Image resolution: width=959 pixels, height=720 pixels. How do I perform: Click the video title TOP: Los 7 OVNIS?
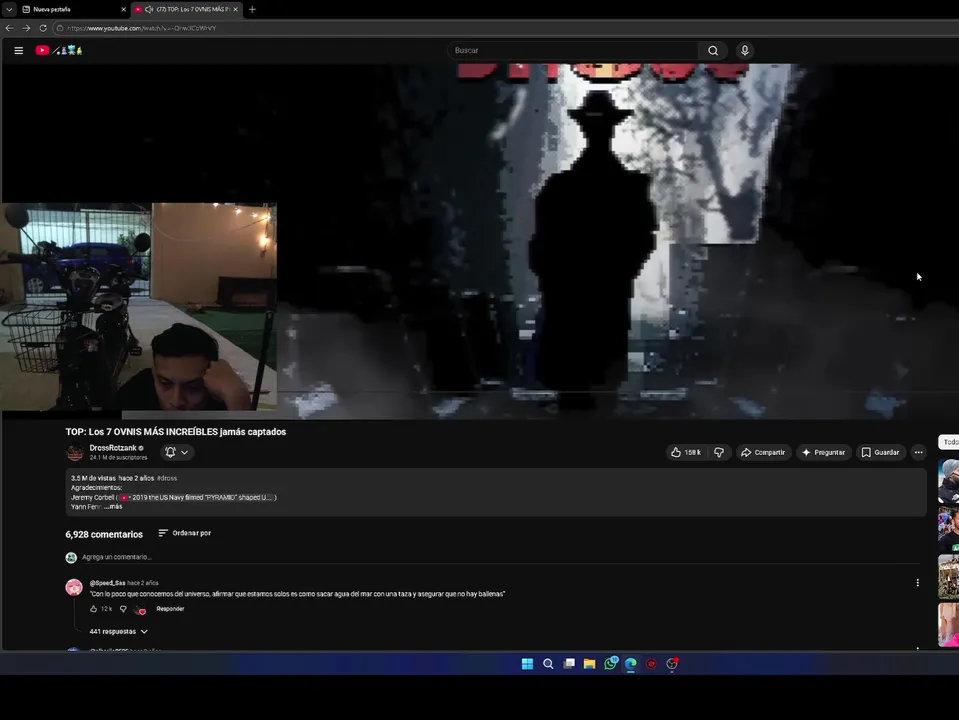click(x=176, y=432)
